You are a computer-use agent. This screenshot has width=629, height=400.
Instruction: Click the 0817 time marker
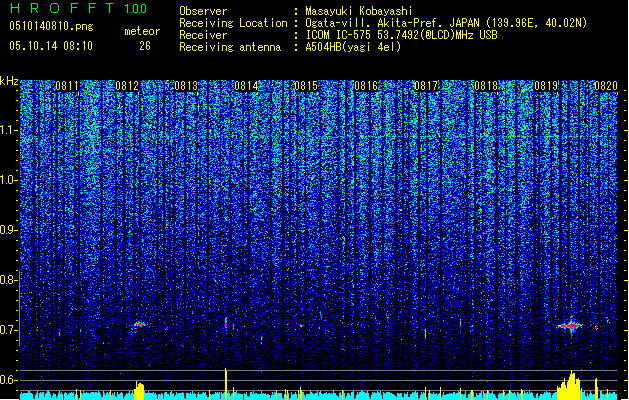426,86
